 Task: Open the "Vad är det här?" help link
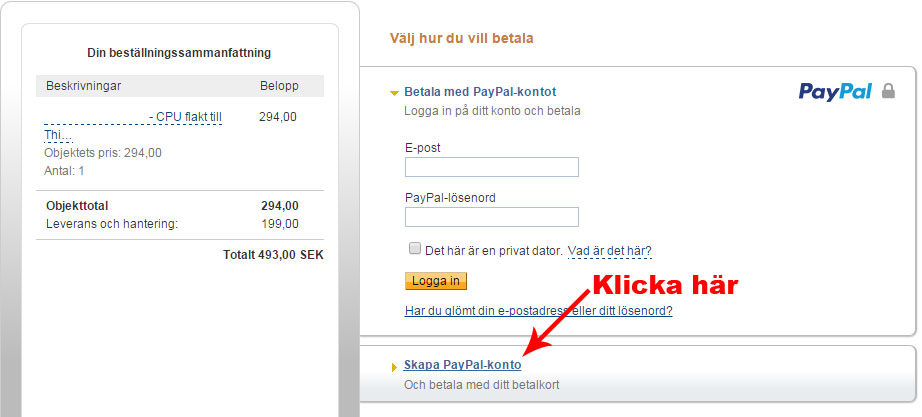click(x=616, y=251)
